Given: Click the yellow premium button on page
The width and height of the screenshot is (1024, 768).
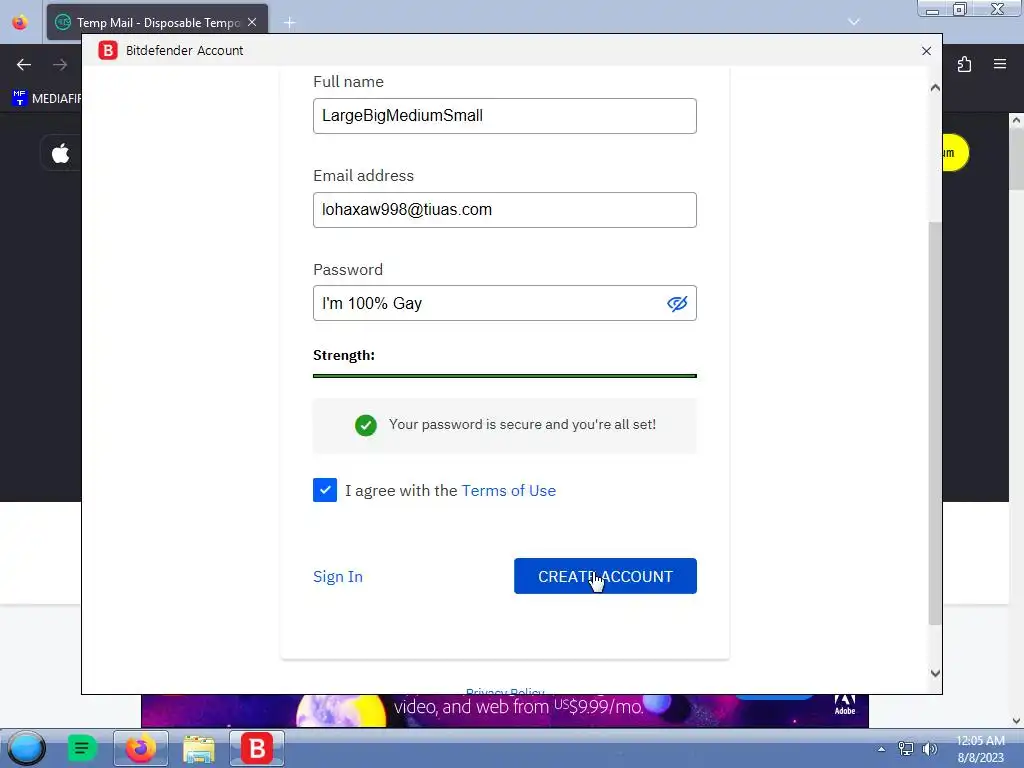Looking at the screenshot, I should (x=955, y=153).
